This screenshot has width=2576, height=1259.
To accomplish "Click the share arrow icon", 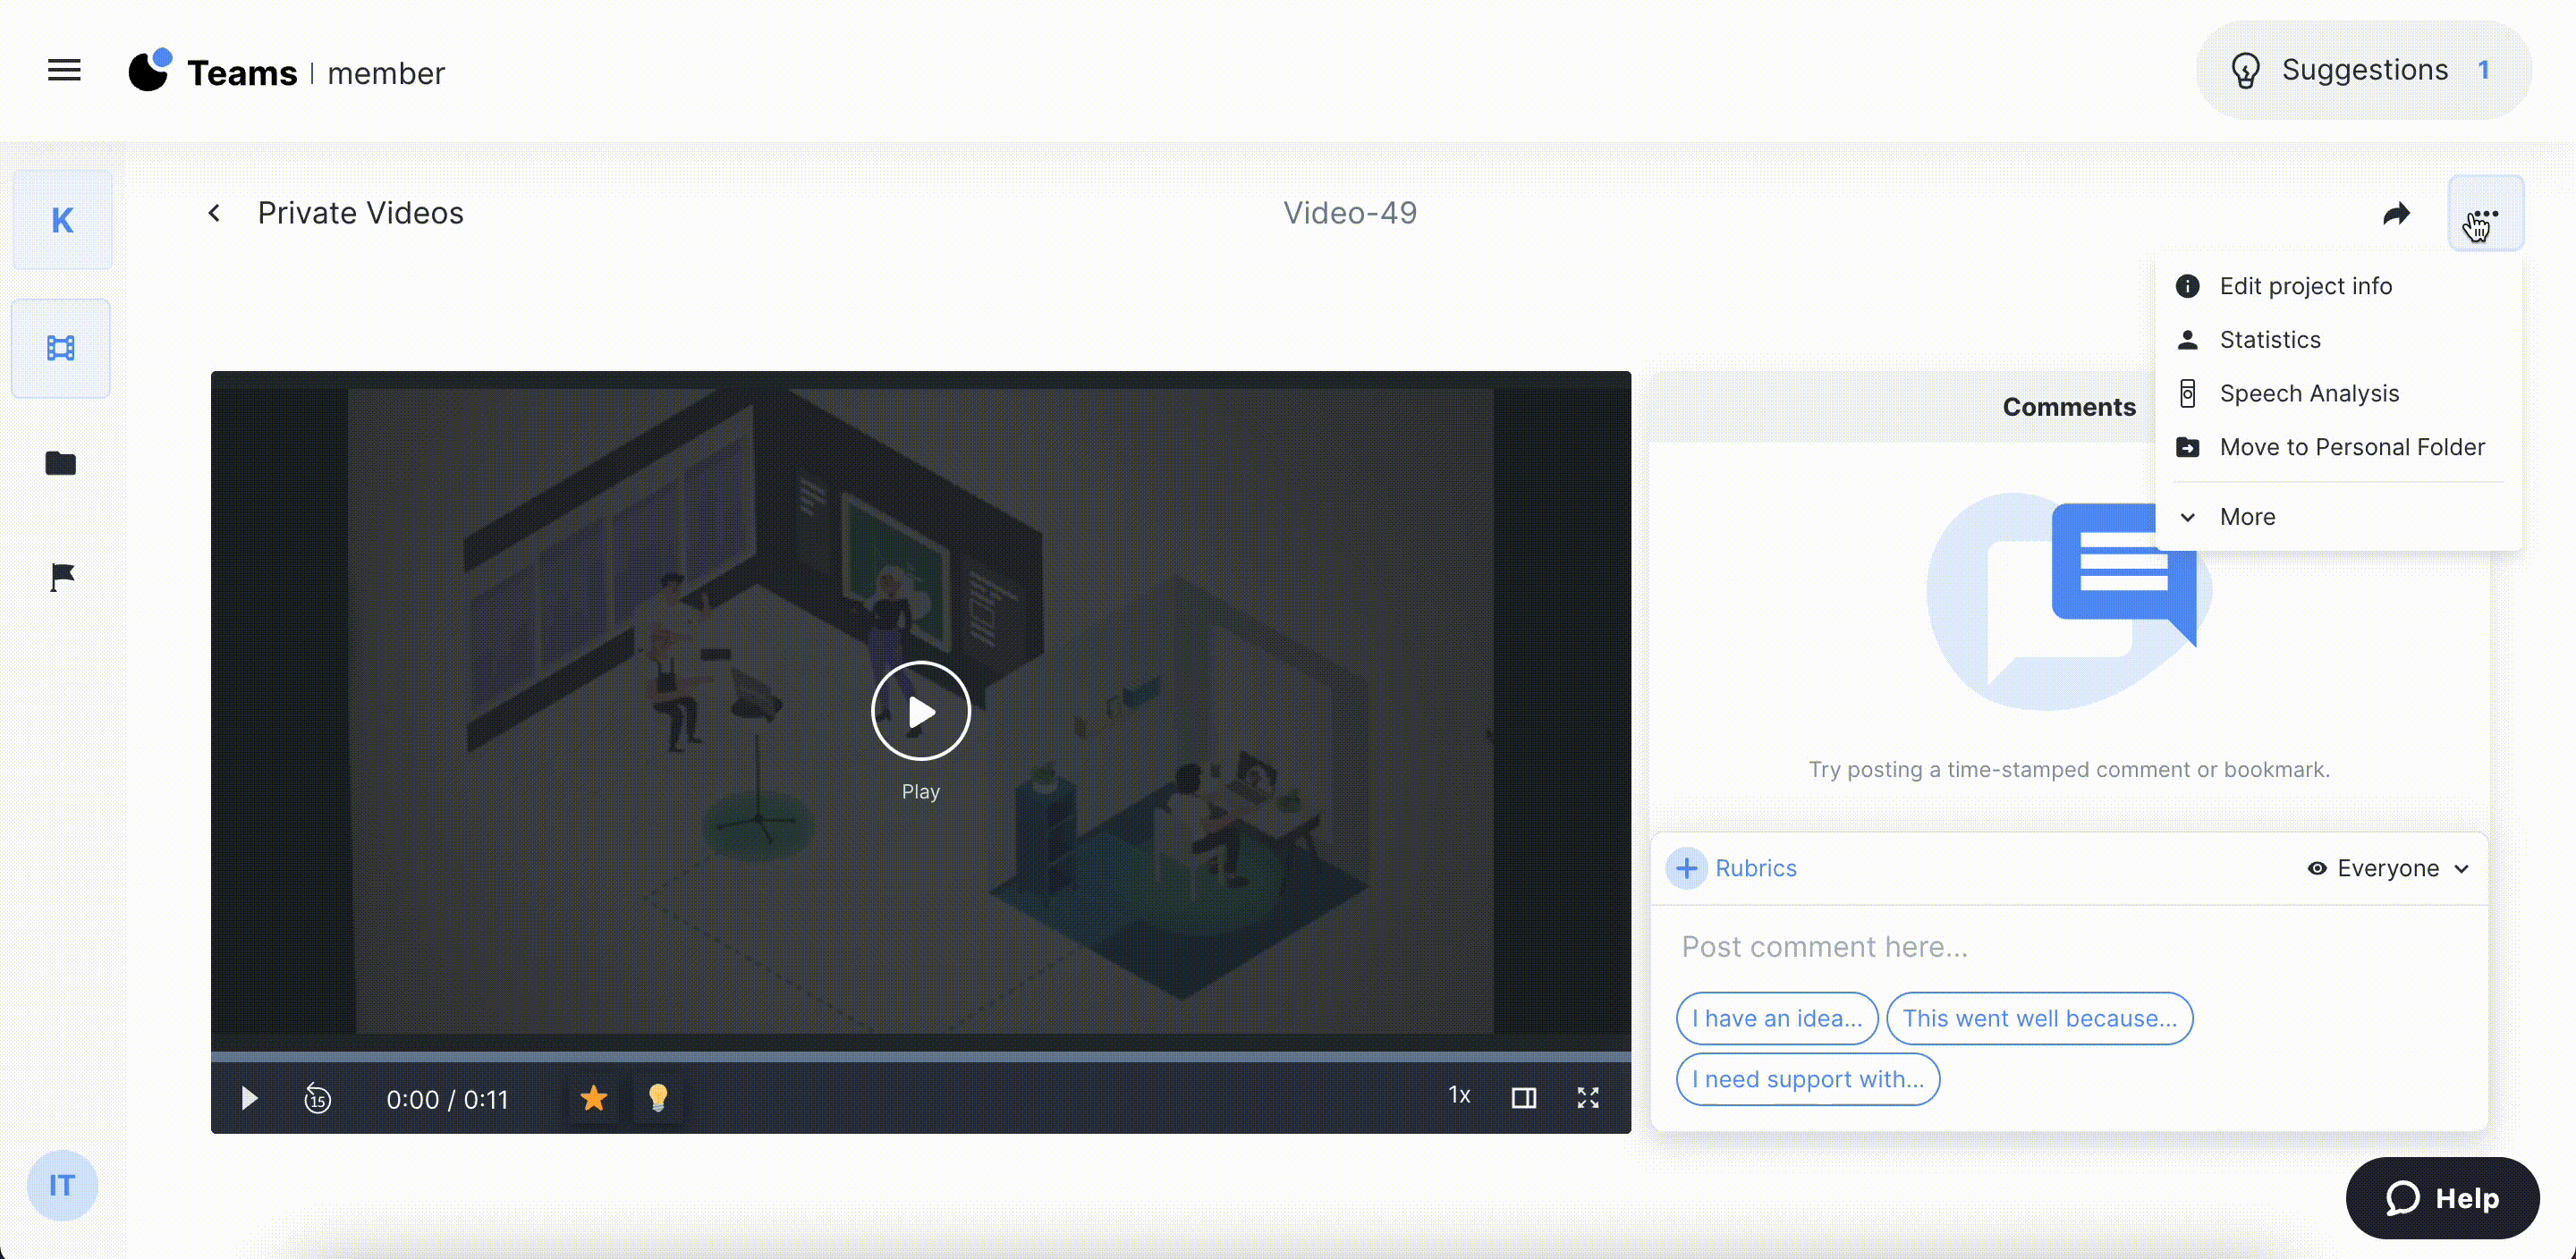I will click(x=2396, y=214).
